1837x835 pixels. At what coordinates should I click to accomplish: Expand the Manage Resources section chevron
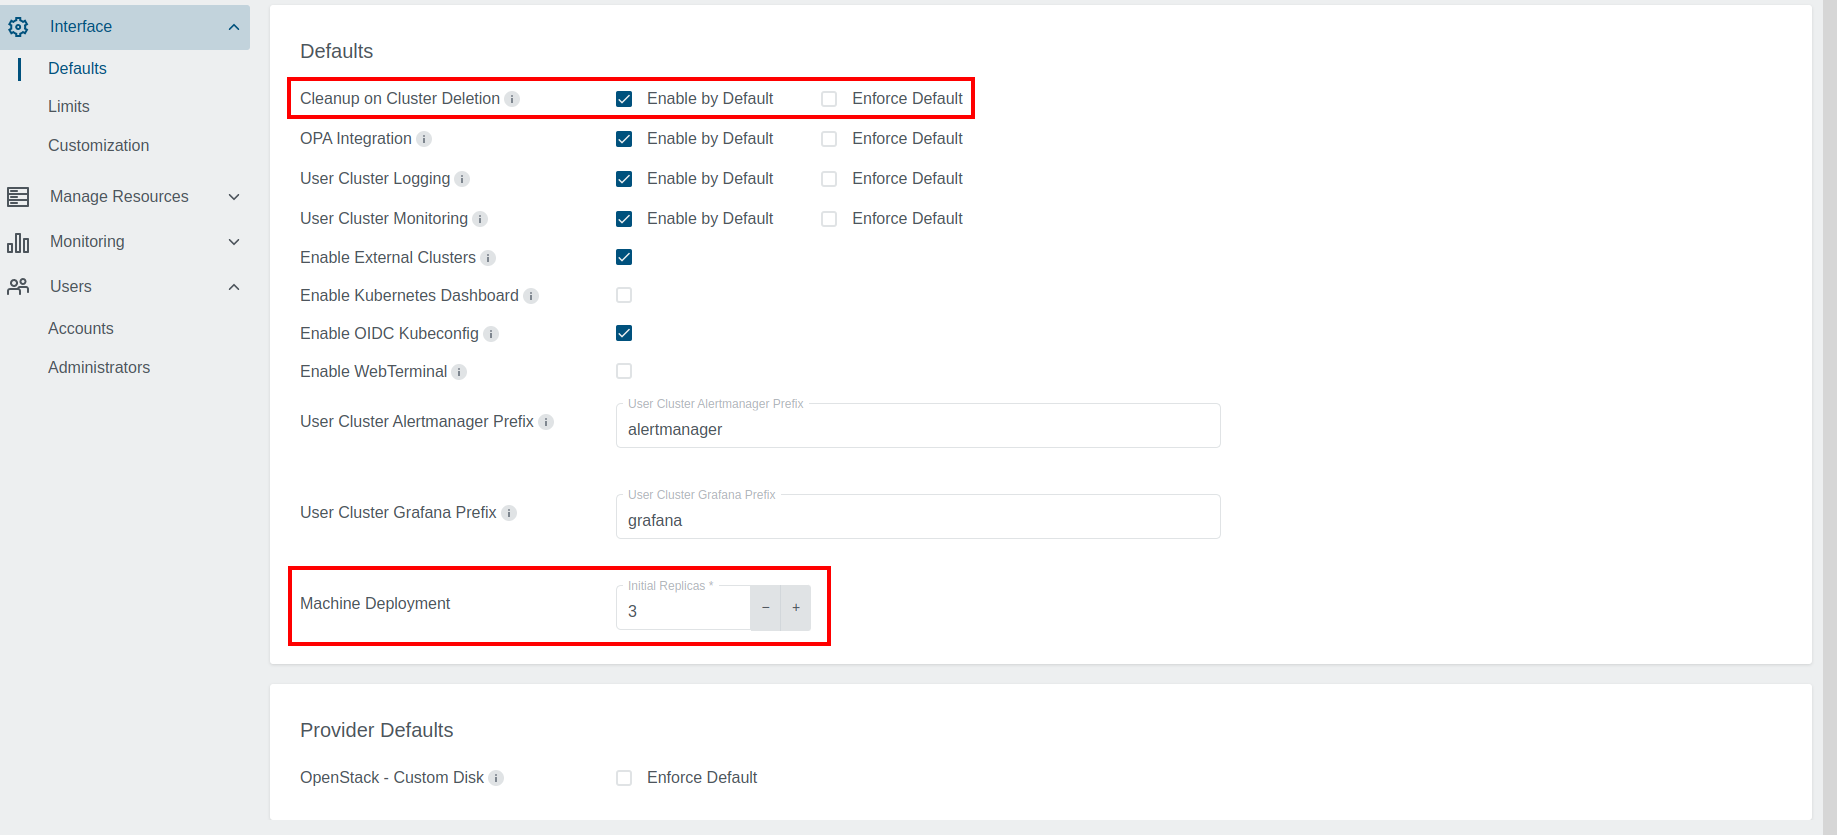234,197
